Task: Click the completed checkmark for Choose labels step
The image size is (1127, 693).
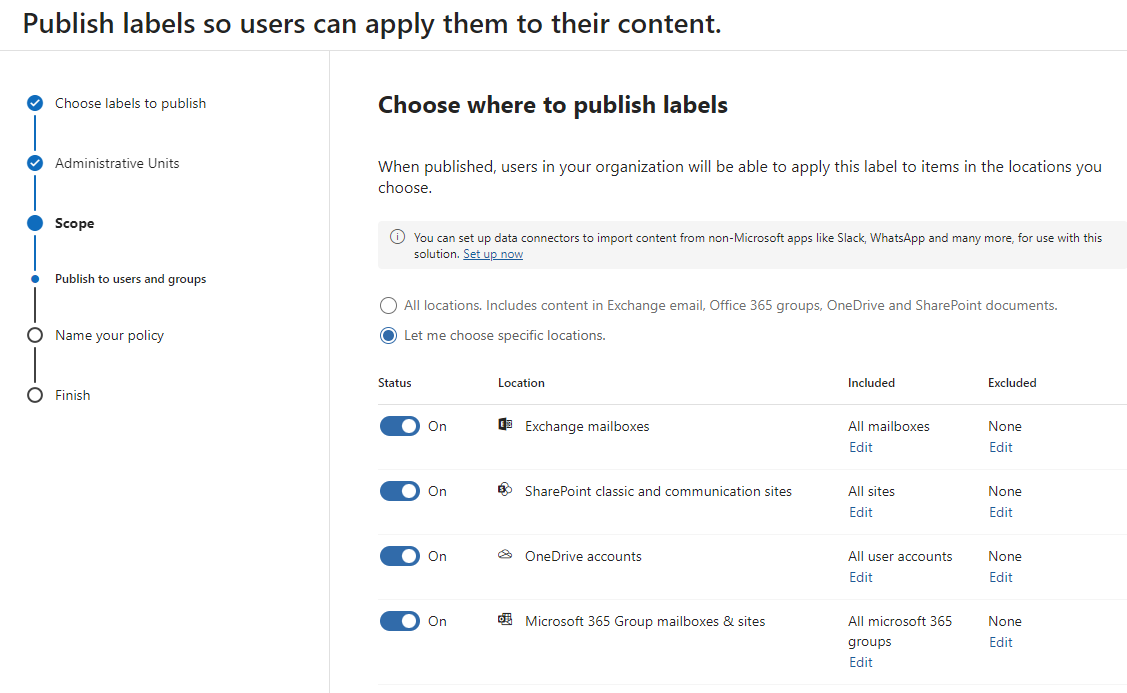Action: coord(35,103)
